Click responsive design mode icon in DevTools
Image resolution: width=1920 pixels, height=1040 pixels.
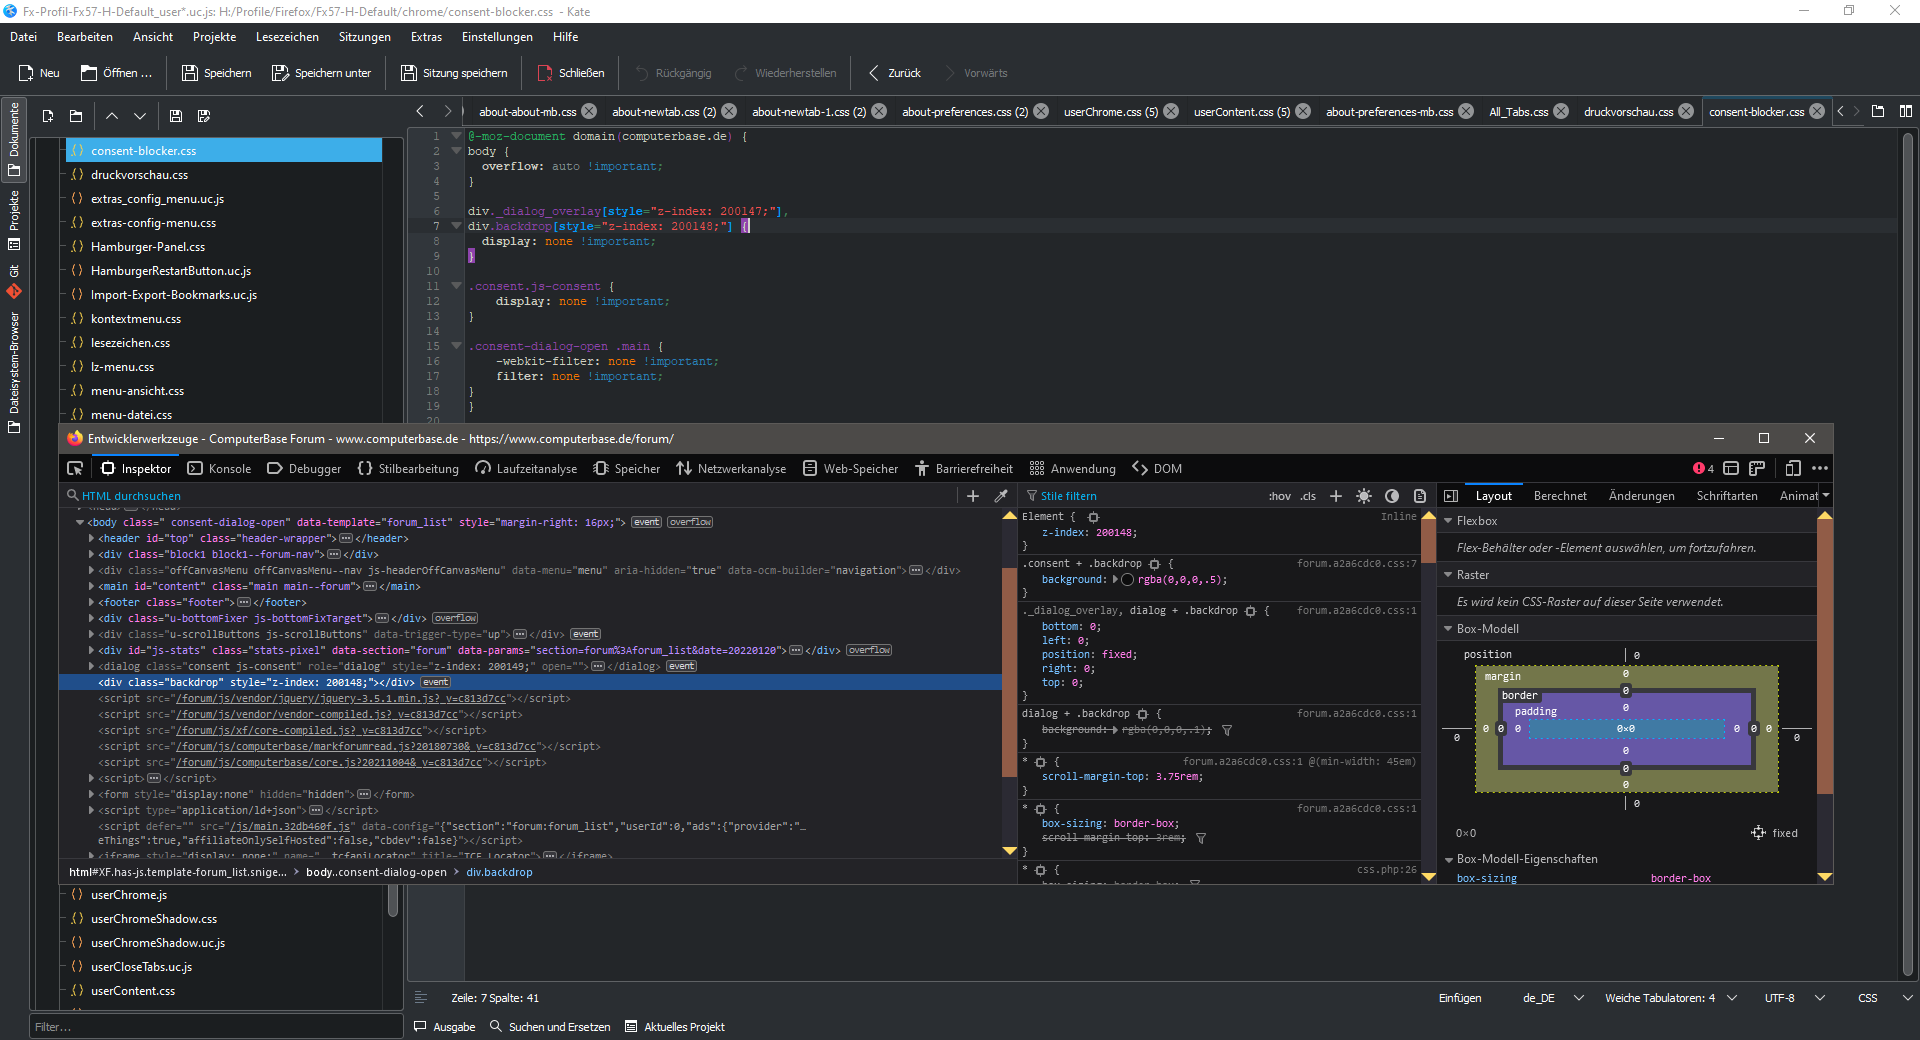click(x=1793, y=468)
